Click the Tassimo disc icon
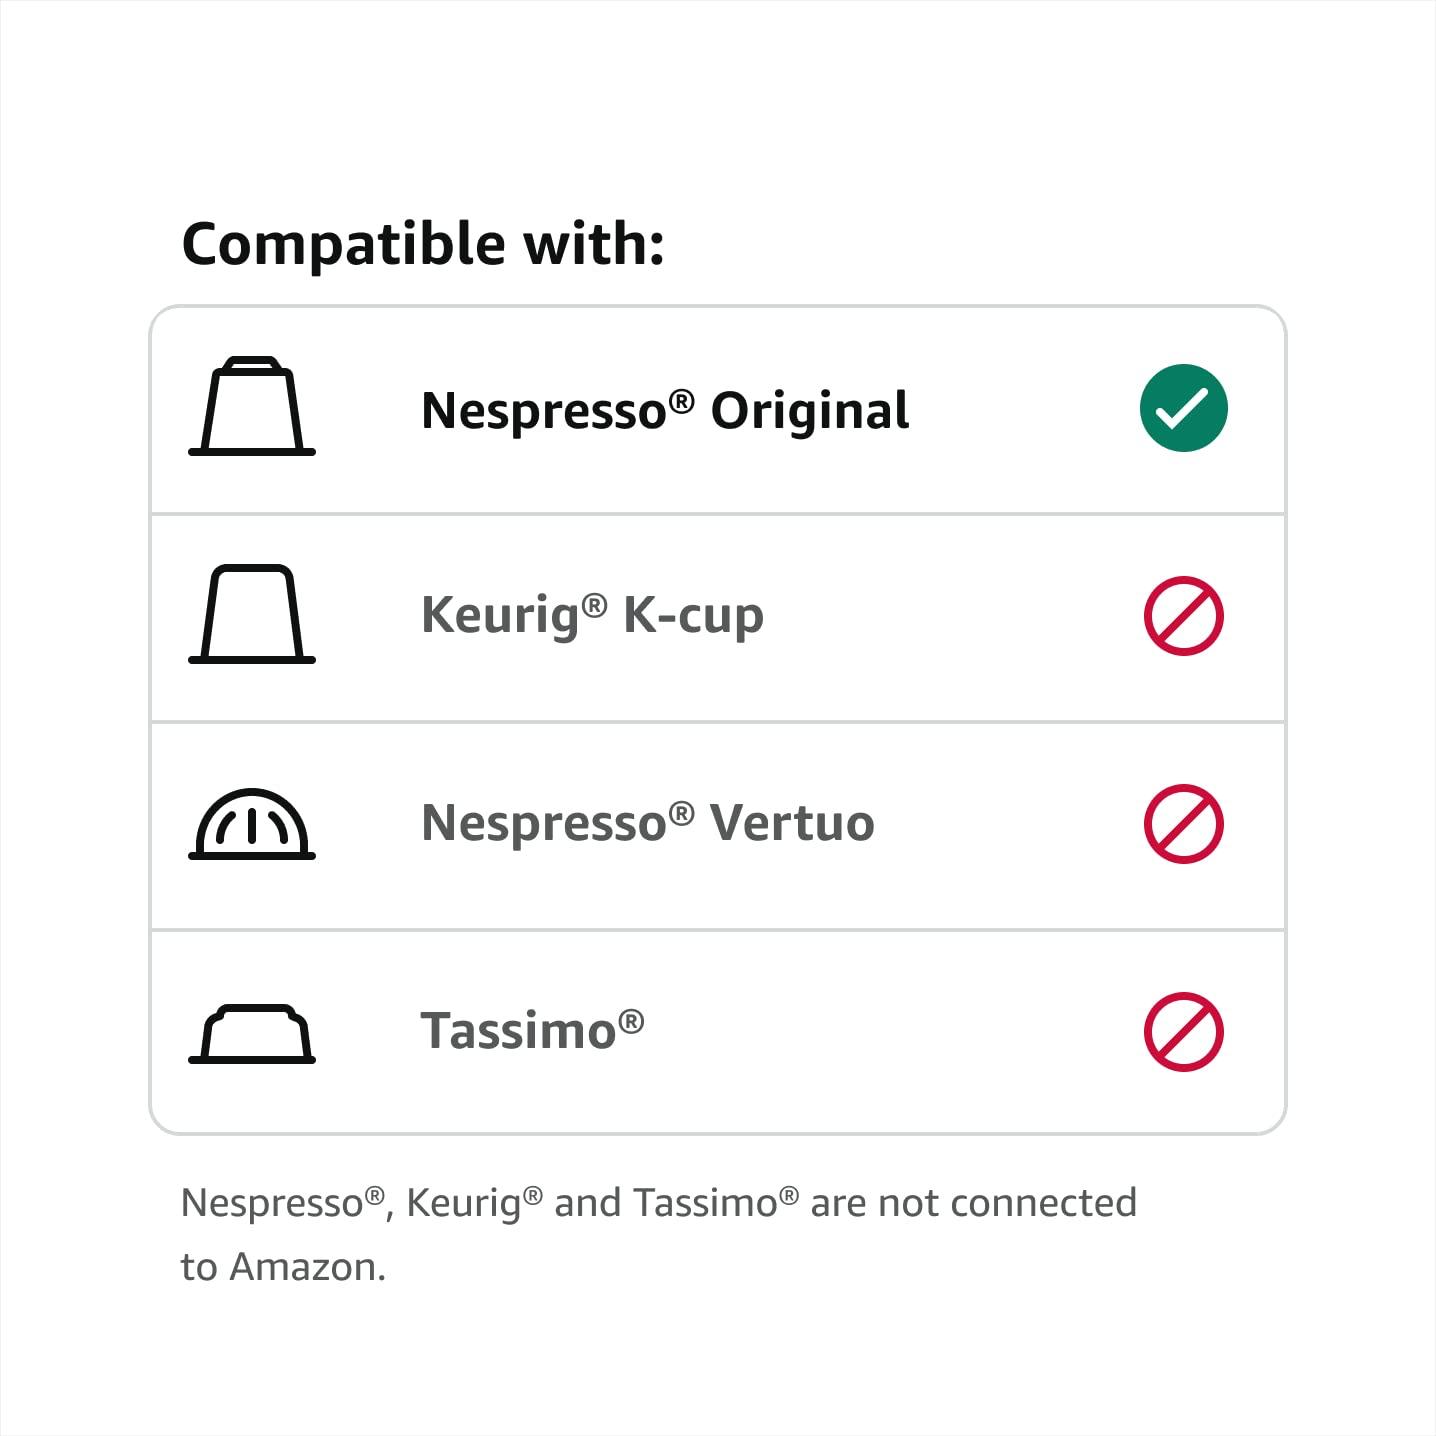Screen dimensions: 1436x1436 tap(252, 1033)
